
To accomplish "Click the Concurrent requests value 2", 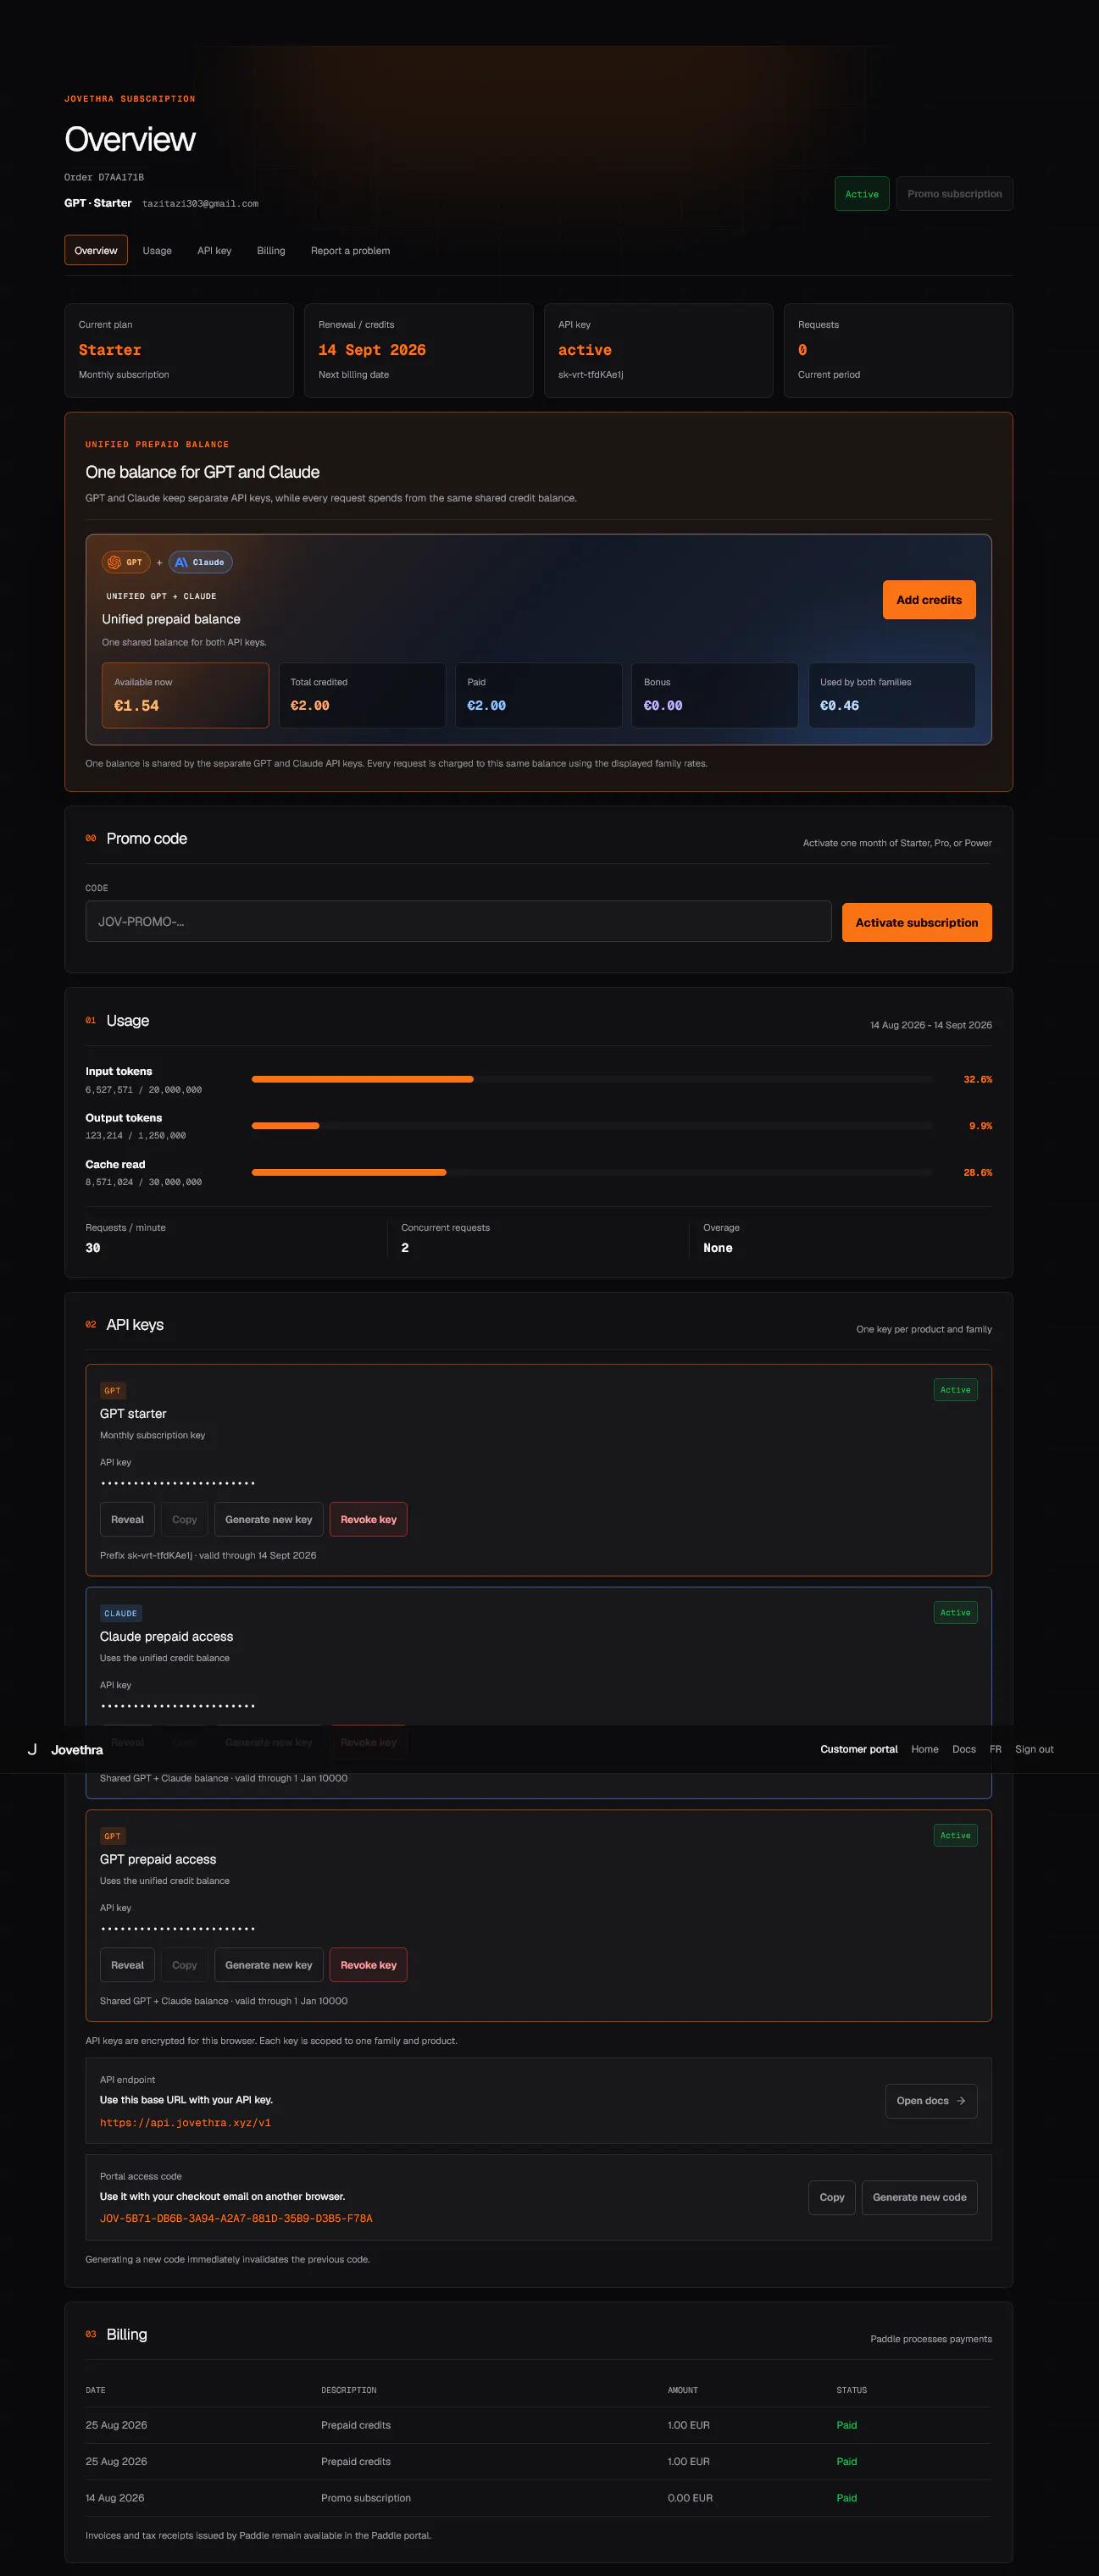I will tap(405, 1248).
